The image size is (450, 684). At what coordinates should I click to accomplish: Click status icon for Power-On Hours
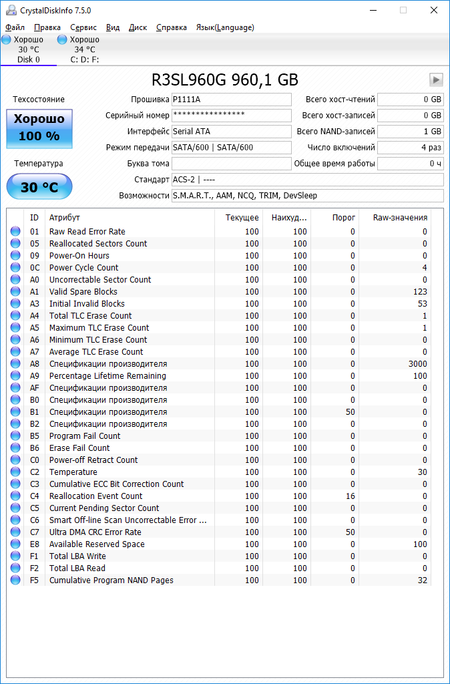coord(16,256)
